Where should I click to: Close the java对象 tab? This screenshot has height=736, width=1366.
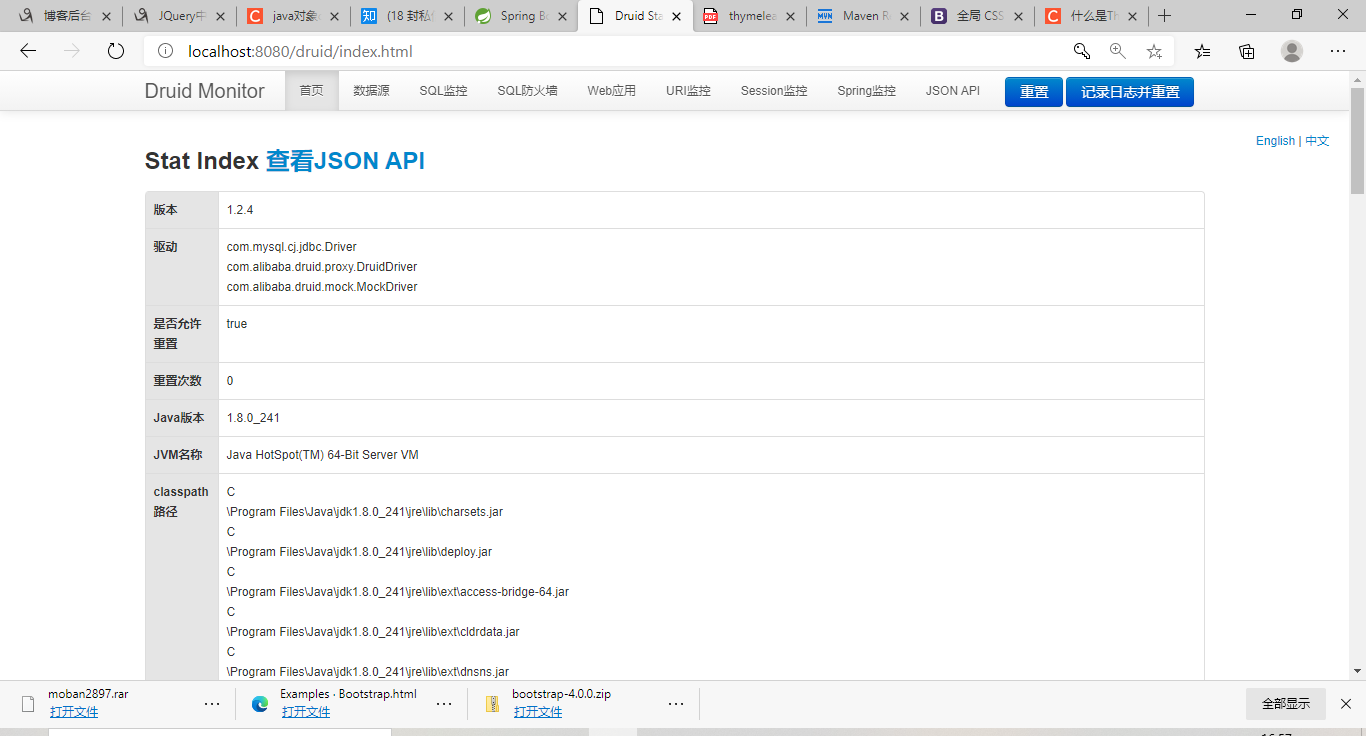click(x=334, y=16)
